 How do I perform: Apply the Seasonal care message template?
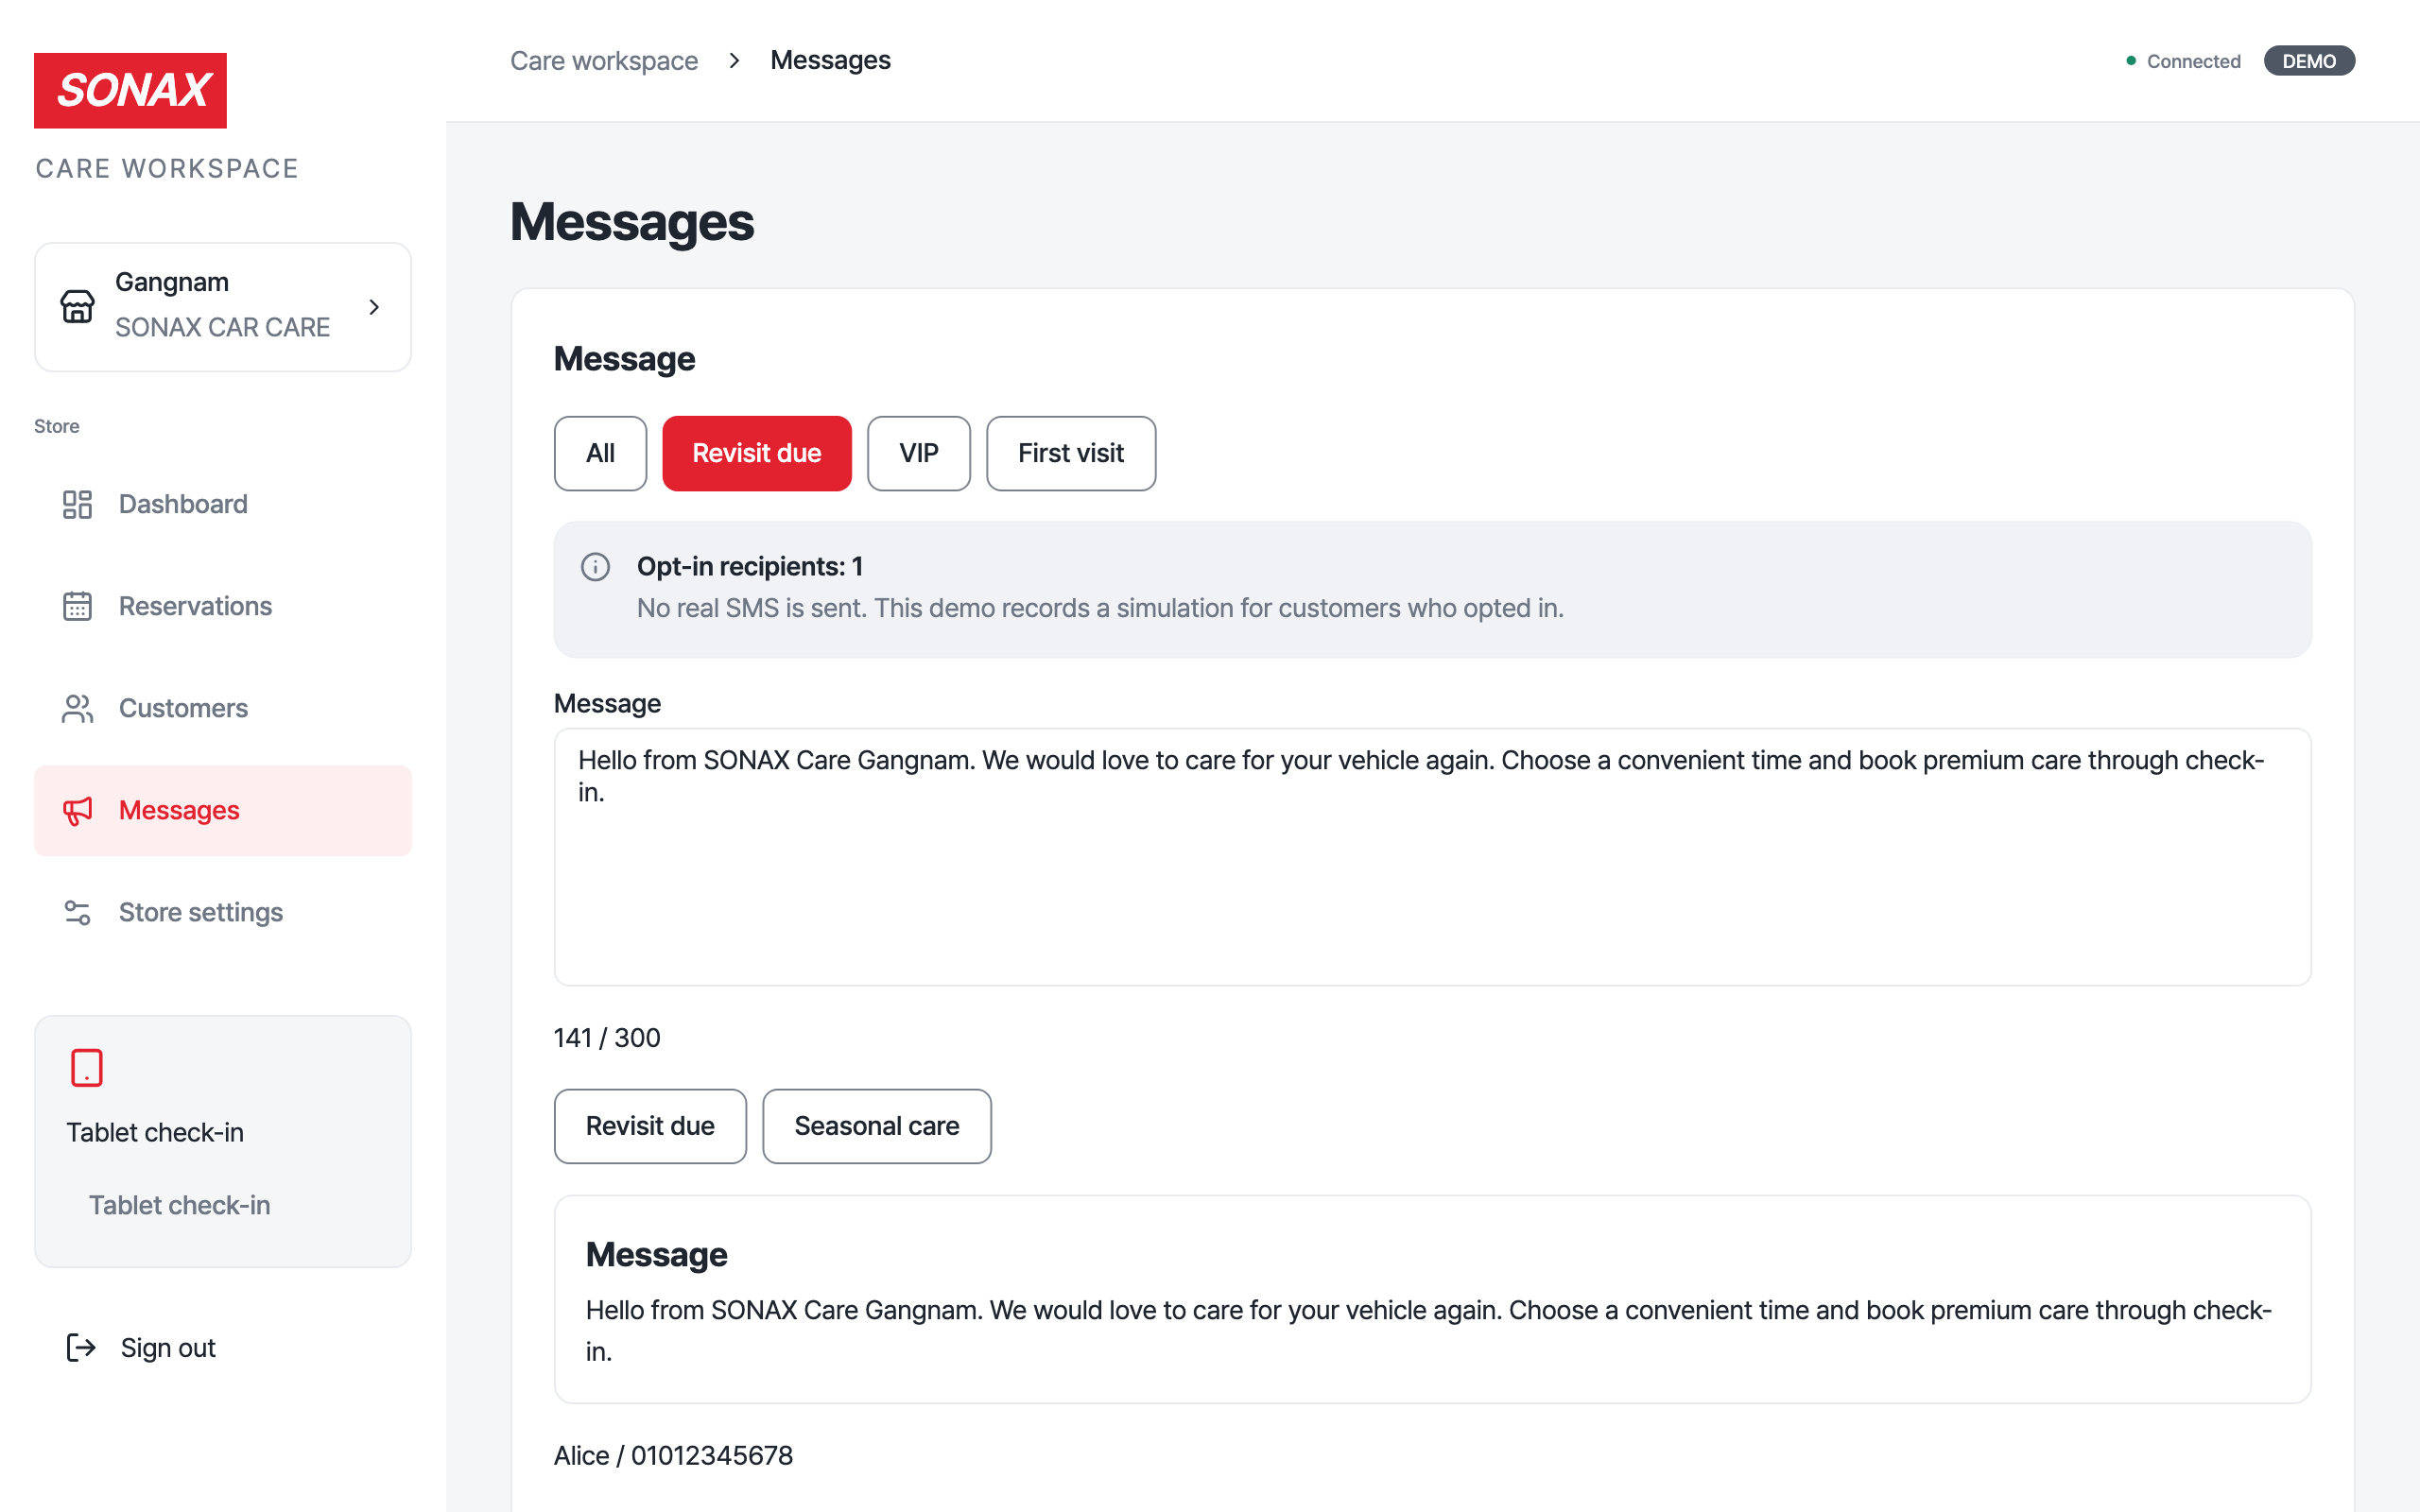coord(877,1126)
